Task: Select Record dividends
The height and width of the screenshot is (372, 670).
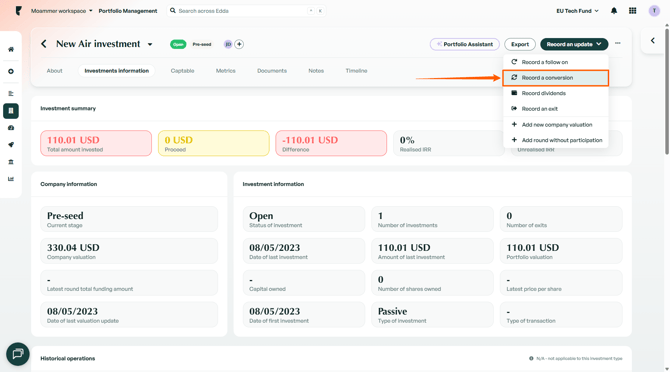Action: pyautogui.click(x=555, y=93)
